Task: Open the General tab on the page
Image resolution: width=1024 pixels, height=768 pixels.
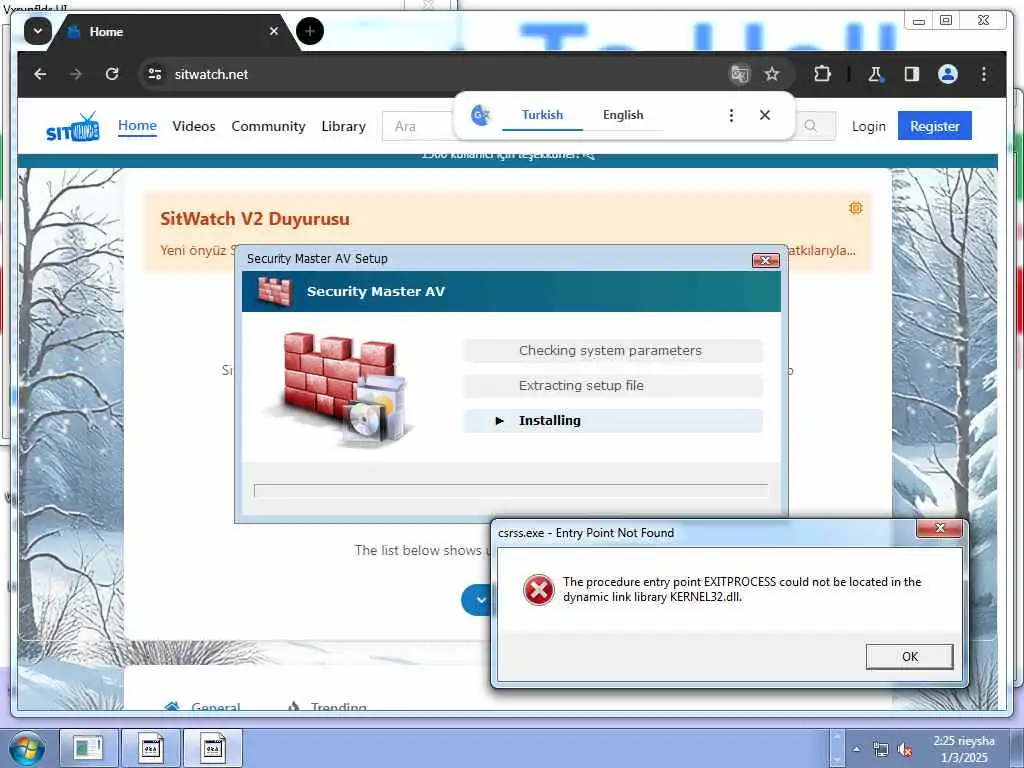Action: [x=203, y=707]
